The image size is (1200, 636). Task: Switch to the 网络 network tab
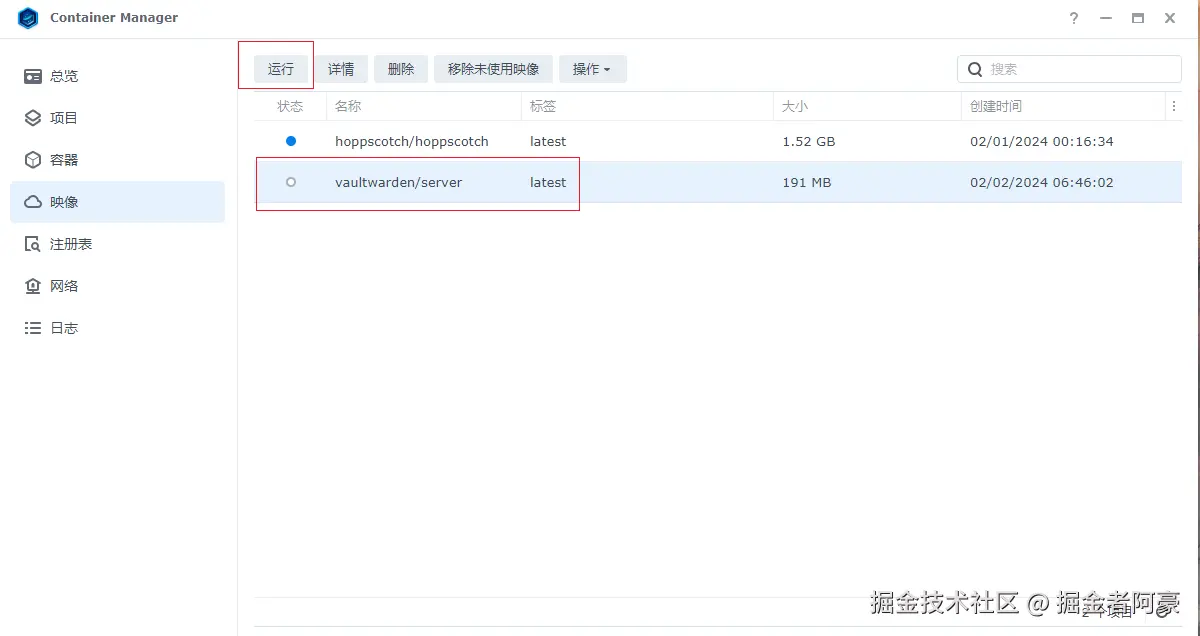click(x=117, y=286)
